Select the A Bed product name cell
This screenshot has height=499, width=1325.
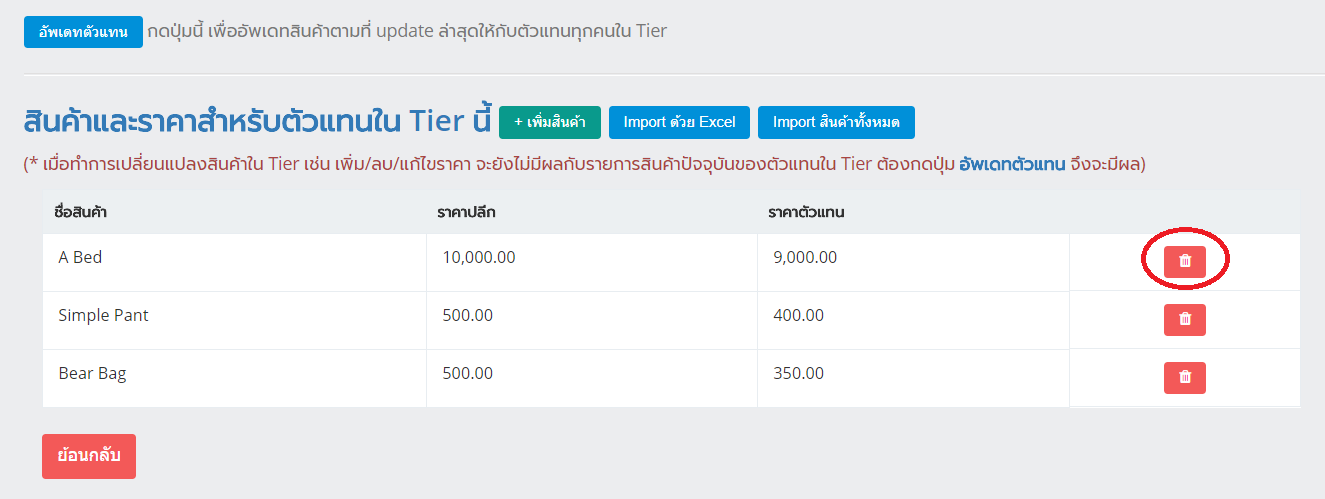pos(81,257)
